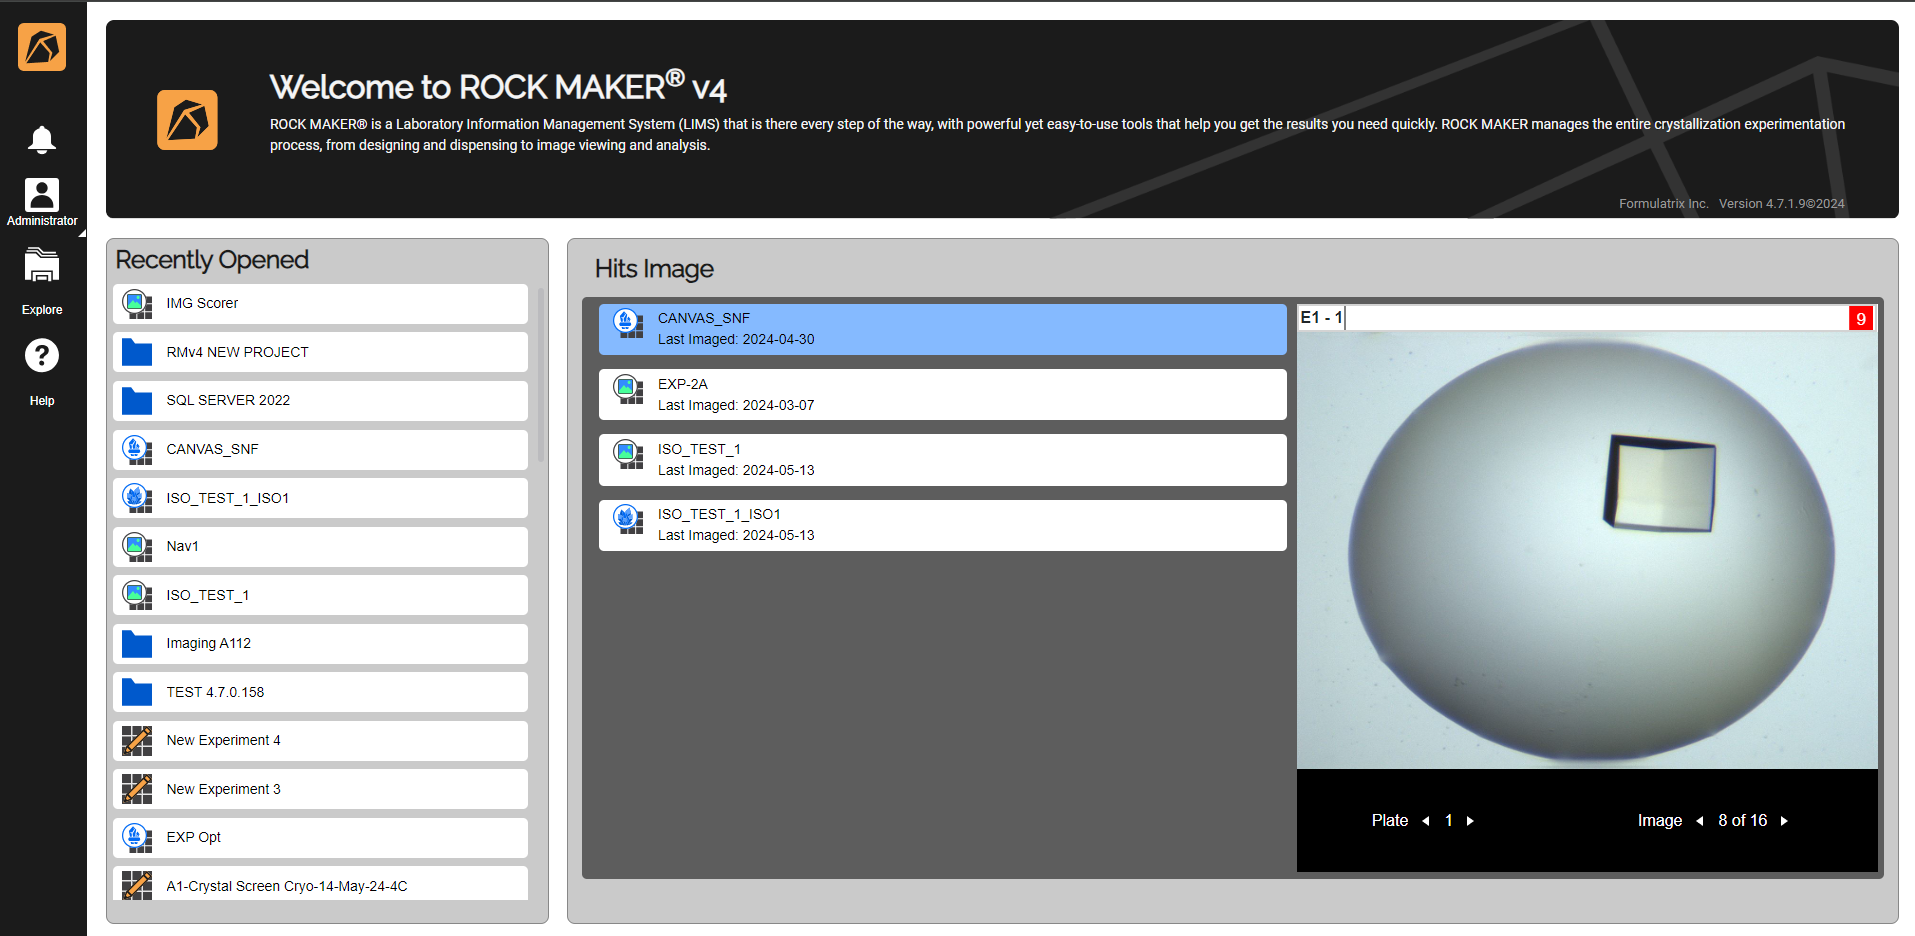Open A1-Crystal Screen Cryo-14-May-24-4C entry

[x=320, y=884]
